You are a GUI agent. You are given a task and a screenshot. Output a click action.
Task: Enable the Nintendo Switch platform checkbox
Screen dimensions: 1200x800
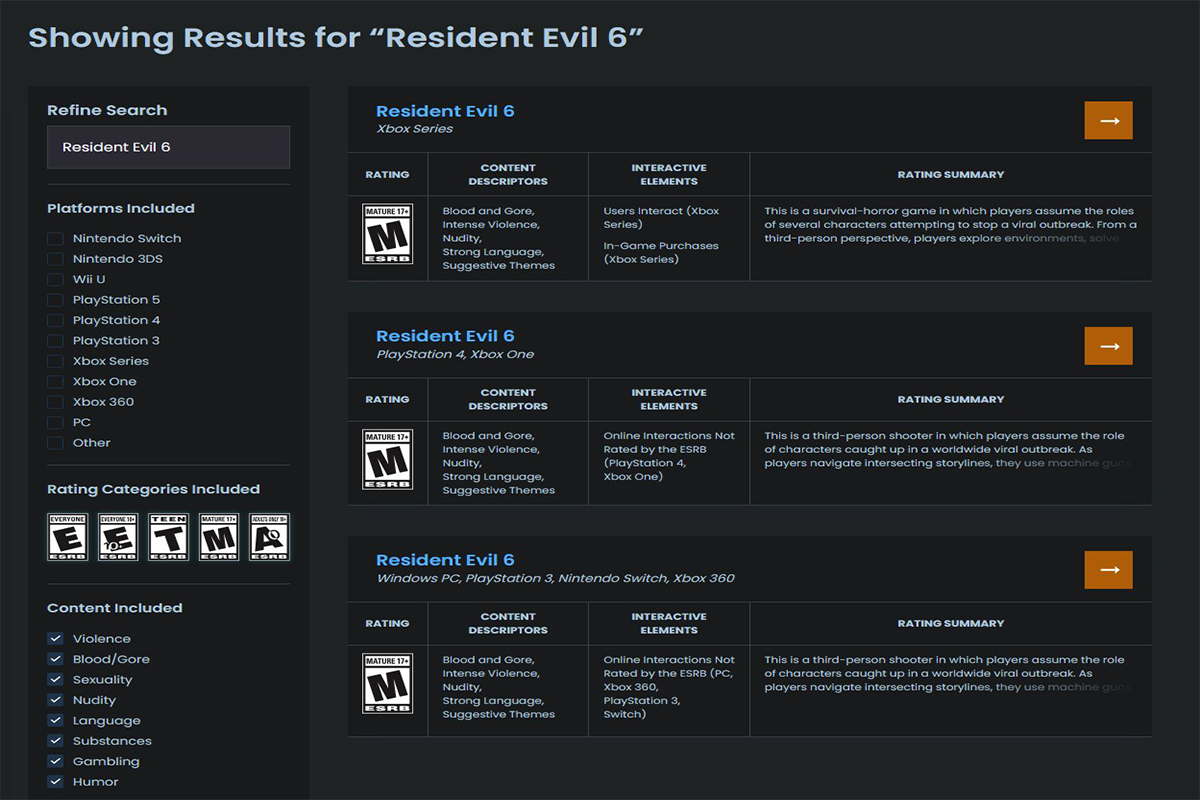pyautogui.click(x=55, y=238)
